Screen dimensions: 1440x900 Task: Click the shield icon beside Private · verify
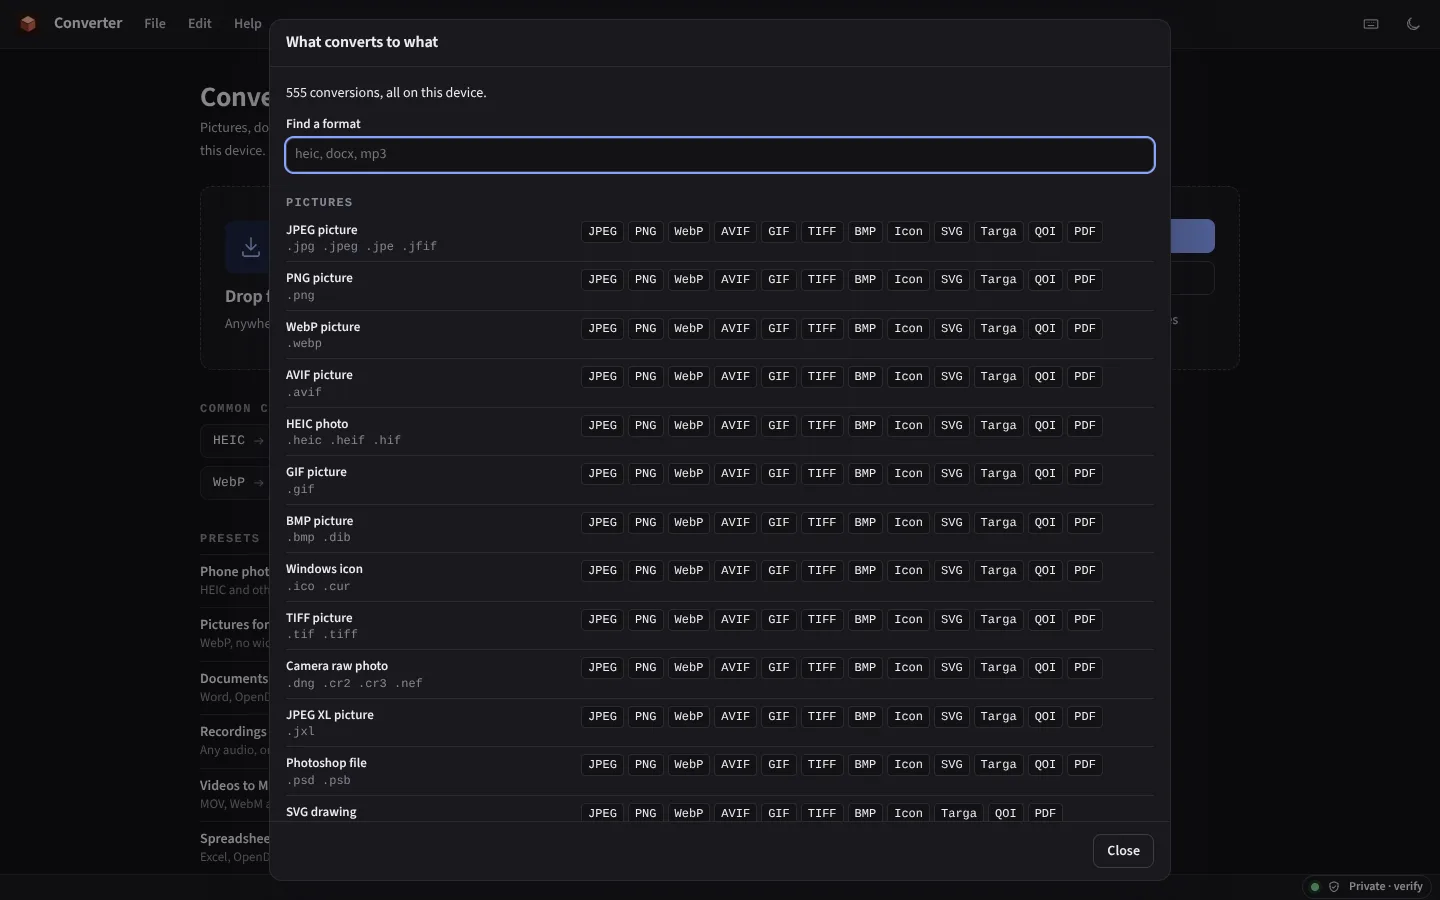1333,886
